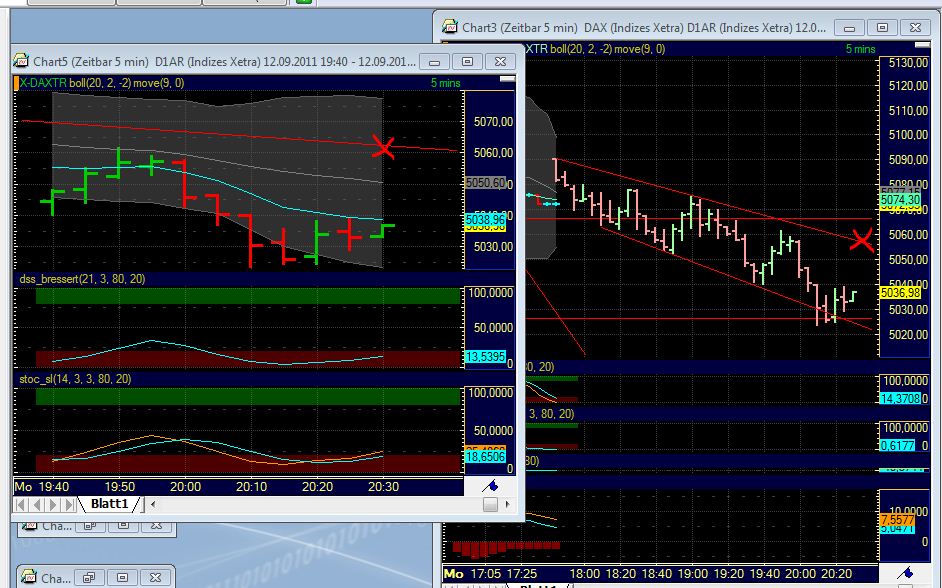Click the '5 mins' label in Chart3
The height and width of the screenshot is (588, 942).
coord(860,49)
